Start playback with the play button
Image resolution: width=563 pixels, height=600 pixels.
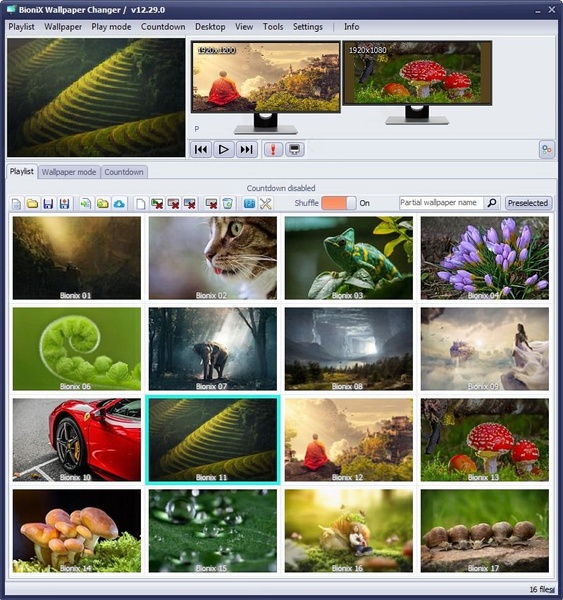(224, 149)
